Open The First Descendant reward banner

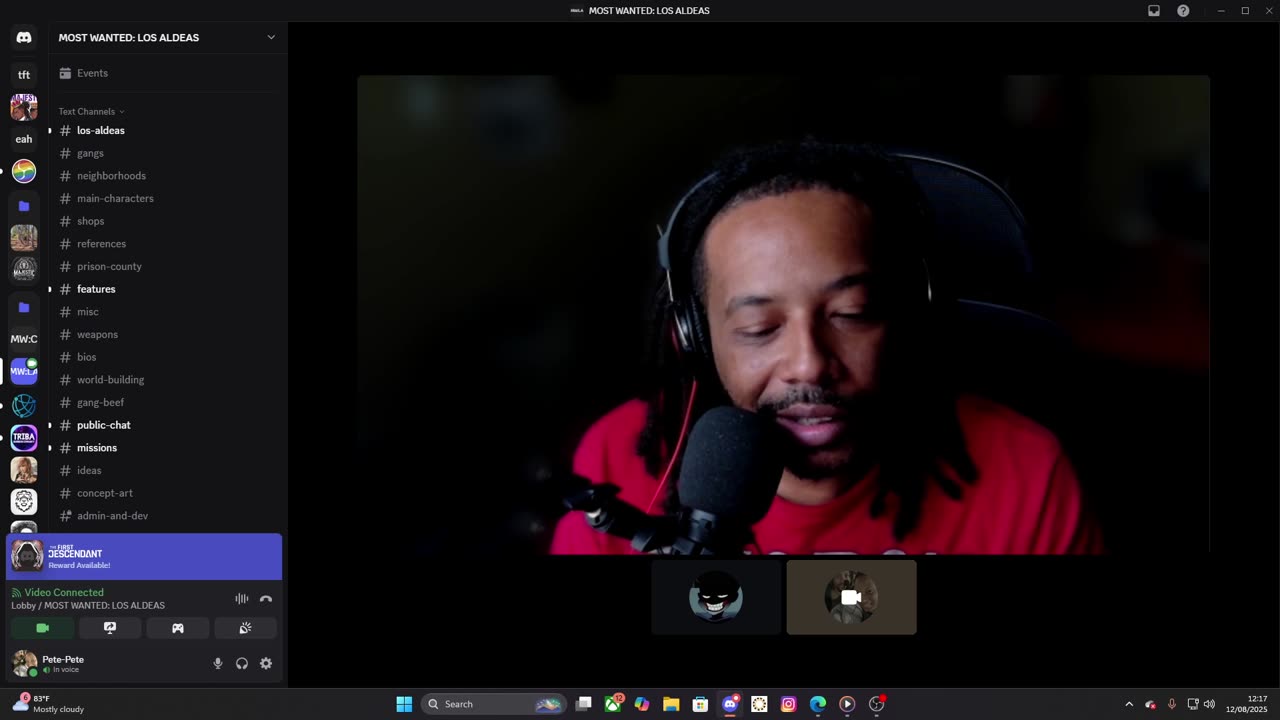[144, 557]
